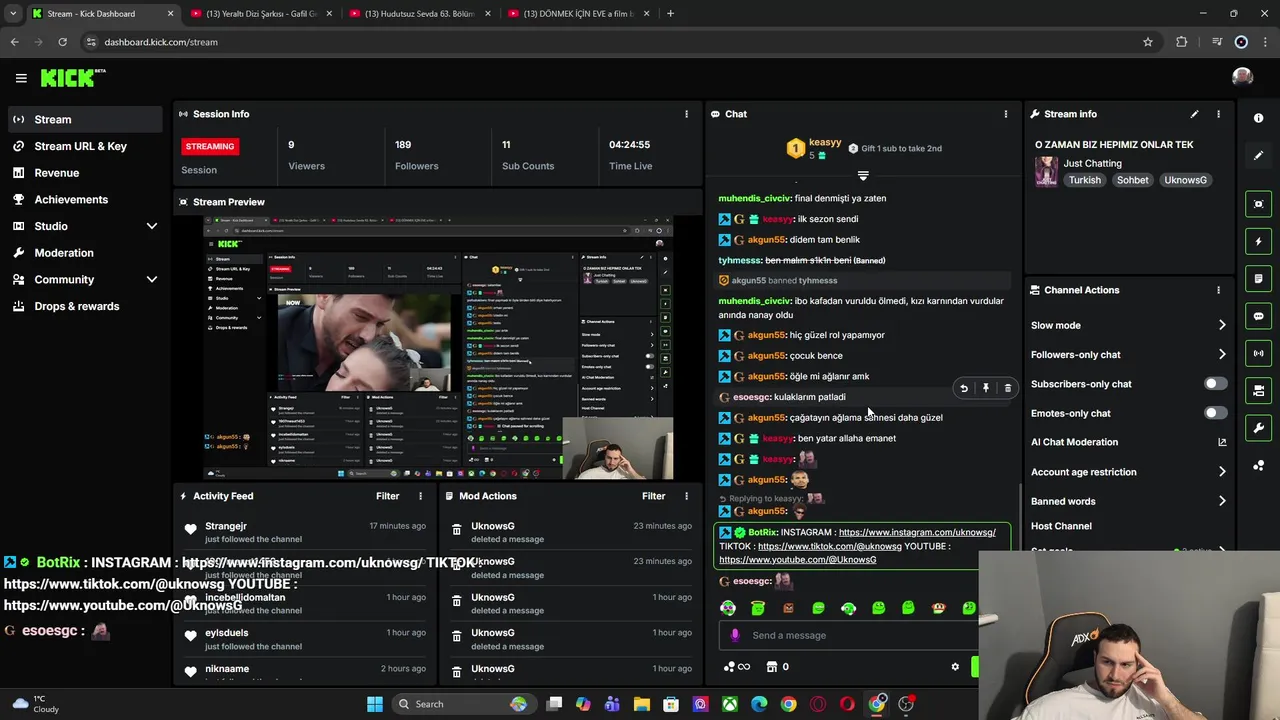Toggle Emotes-only chat switch

[x=1215, y=413]
